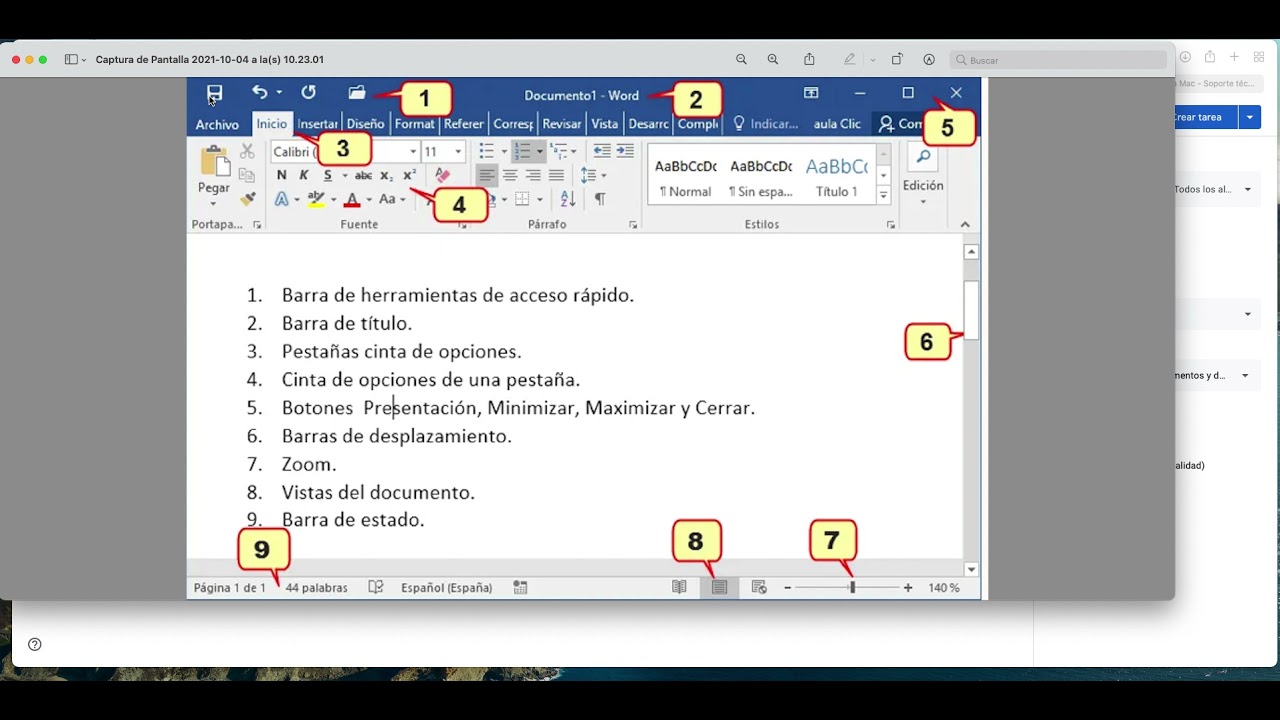Apply the Sin espaciado style
The height and width of the screenshot is (720, 1280).
coord(761,176)
